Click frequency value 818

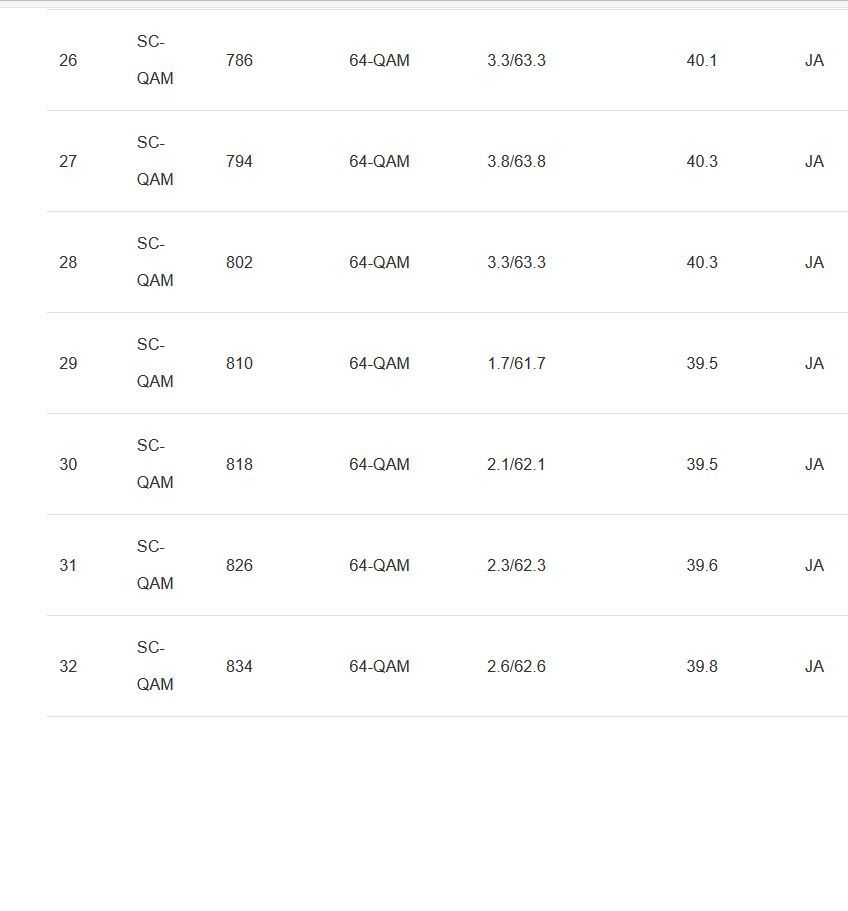(x=239, y=465)
